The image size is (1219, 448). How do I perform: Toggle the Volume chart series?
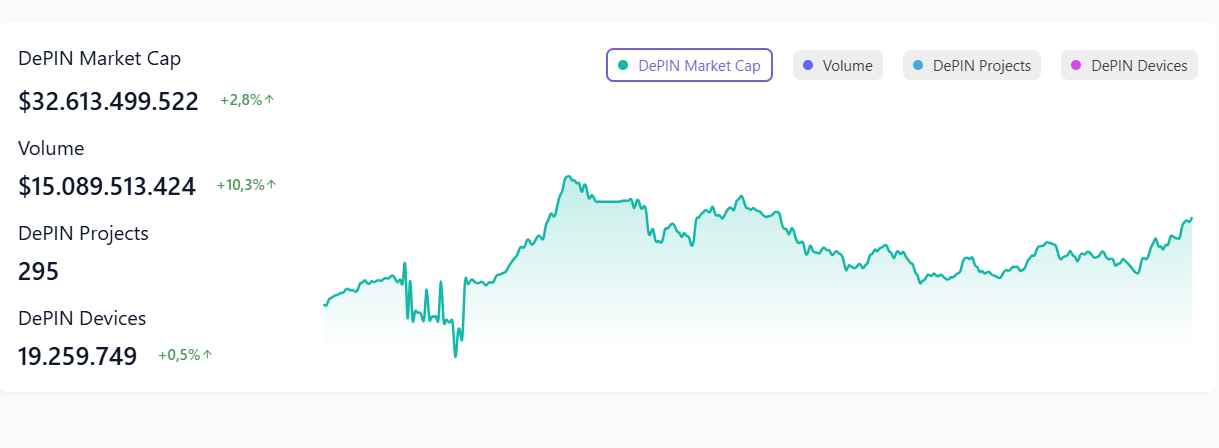pos(837,66)
